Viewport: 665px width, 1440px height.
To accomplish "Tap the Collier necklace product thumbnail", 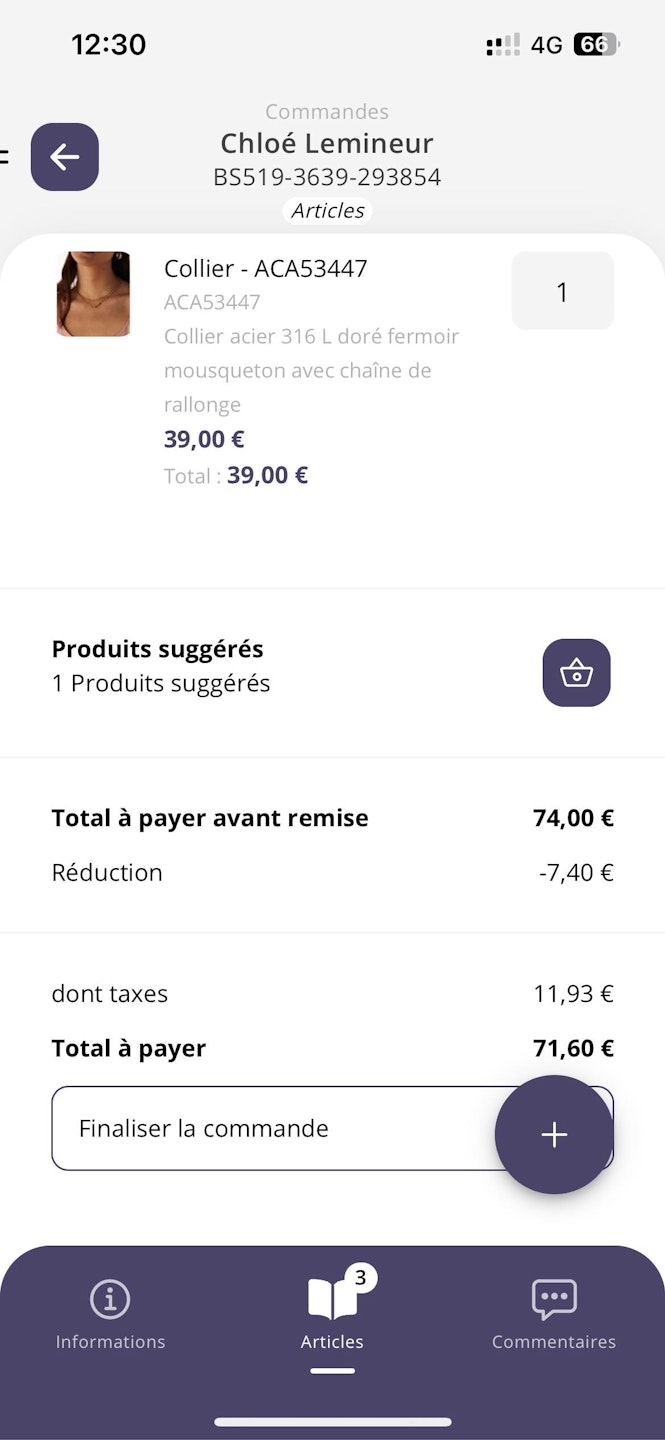I will pyautogui.click(x=93, y=294).
